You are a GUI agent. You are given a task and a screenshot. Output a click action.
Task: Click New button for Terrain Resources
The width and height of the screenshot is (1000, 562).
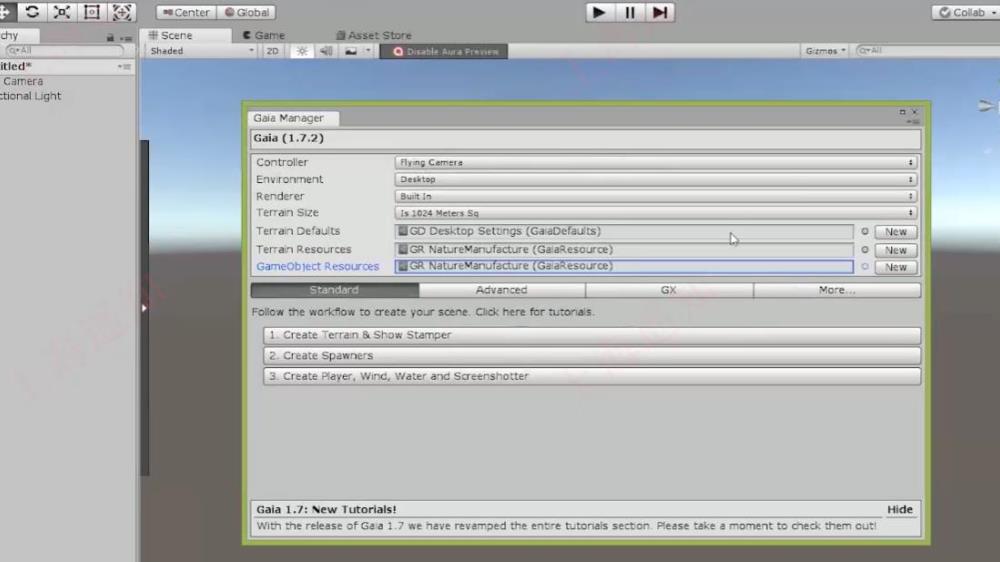coord(895,250)
